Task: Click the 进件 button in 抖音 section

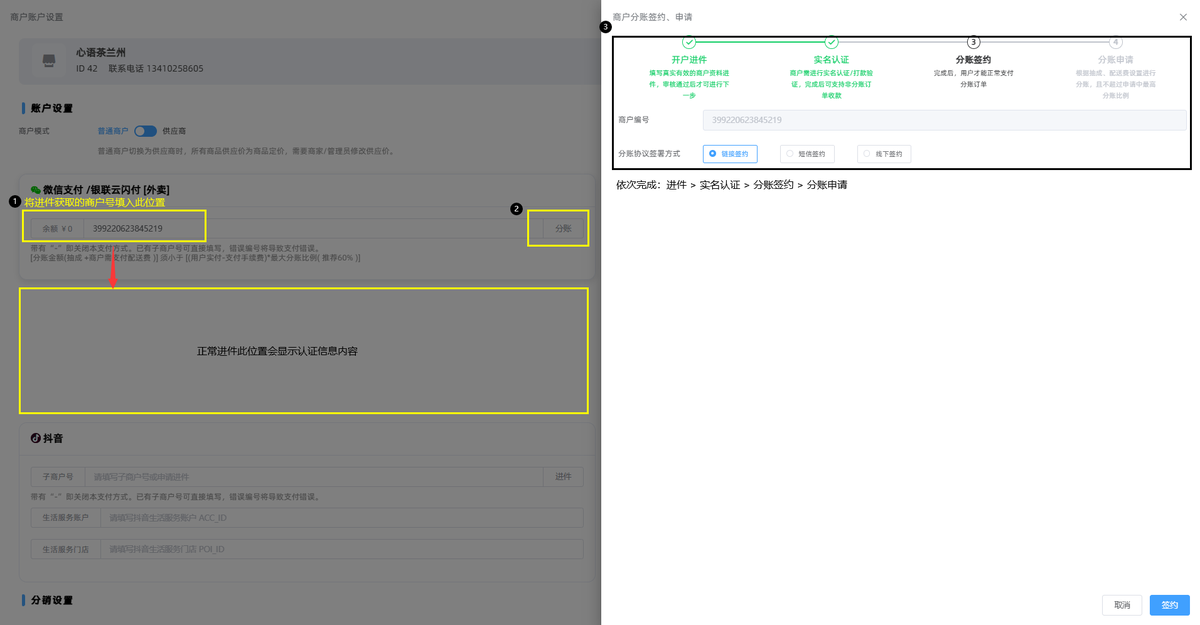Action: [563, 477]
